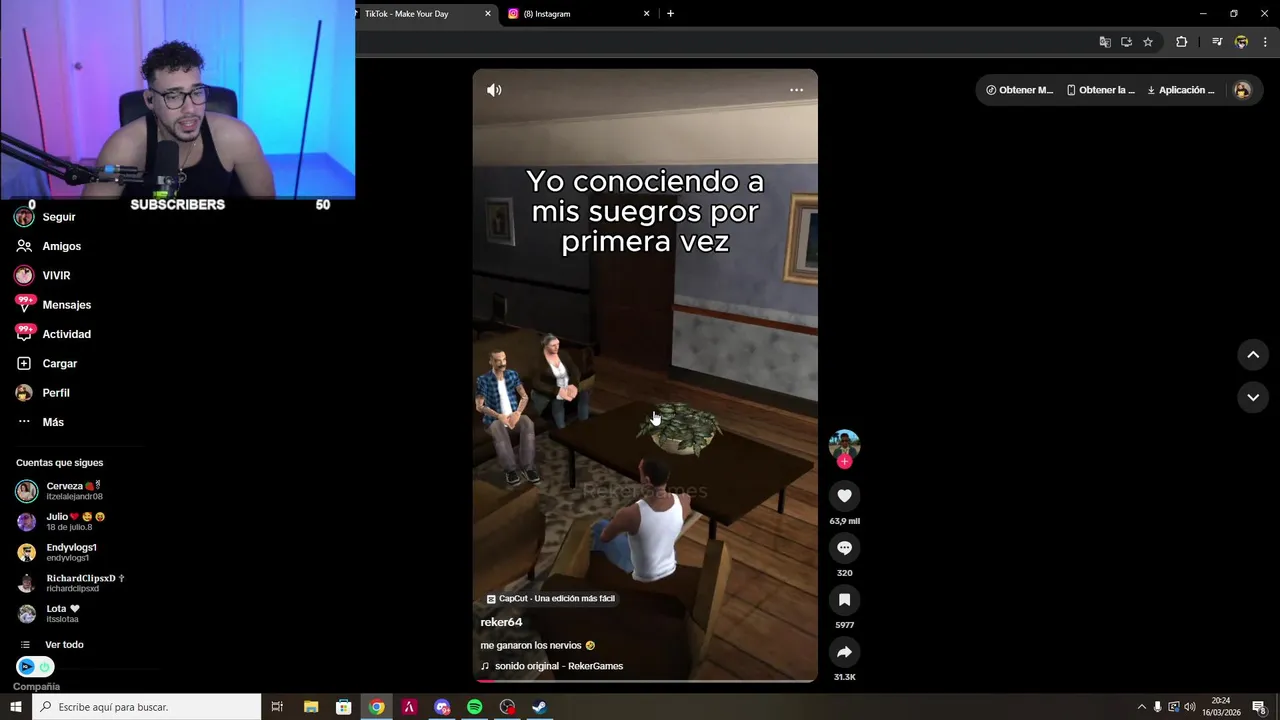
Task: Click the Aplicación download button
Action: point(1181,90)
